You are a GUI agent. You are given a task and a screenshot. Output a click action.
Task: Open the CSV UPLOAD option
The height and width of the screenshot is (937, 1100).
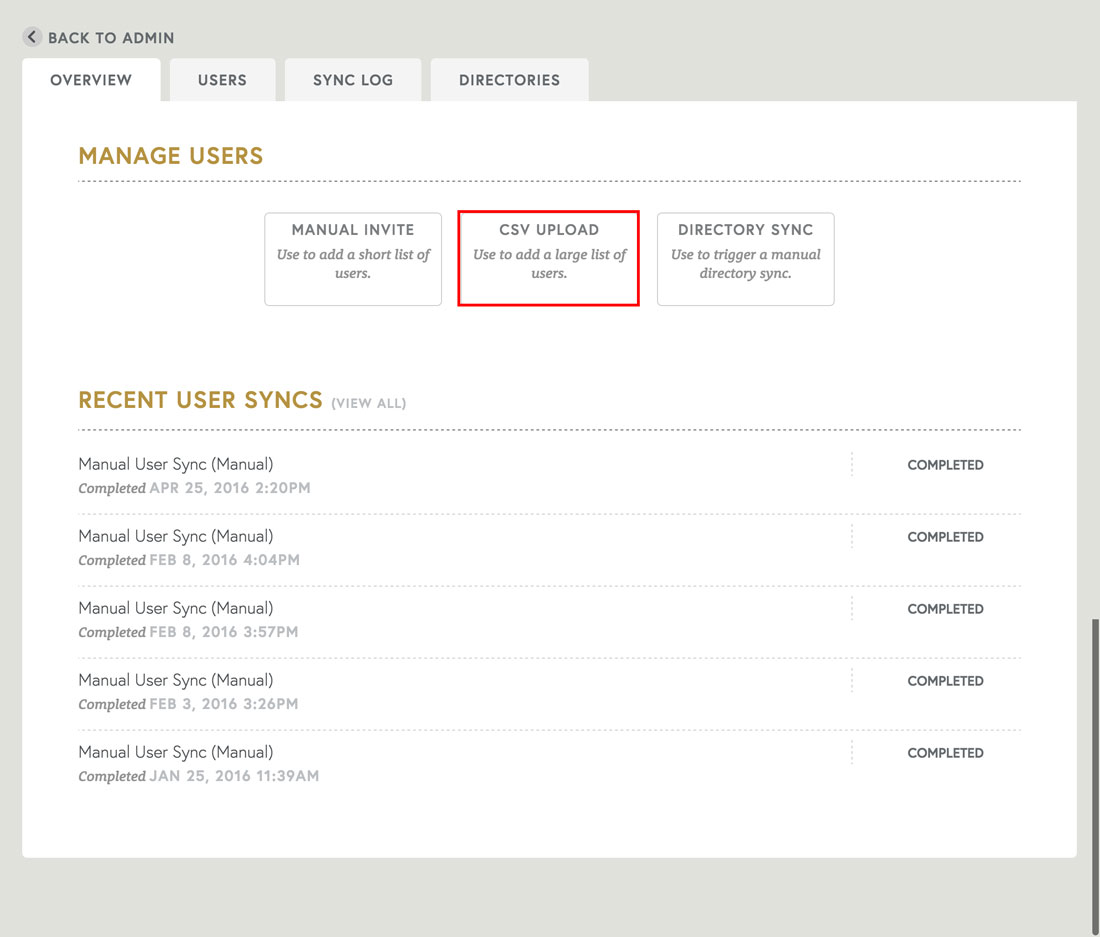click(x=548, y=258)
